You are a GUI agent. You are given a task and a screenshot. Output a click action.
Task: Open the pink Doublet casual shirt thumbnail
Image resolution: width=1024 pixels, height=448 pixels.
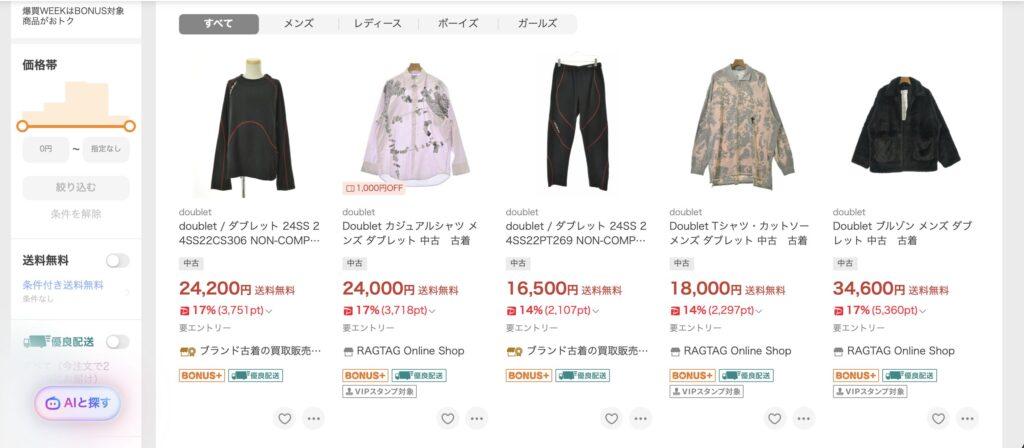(415, 124)
